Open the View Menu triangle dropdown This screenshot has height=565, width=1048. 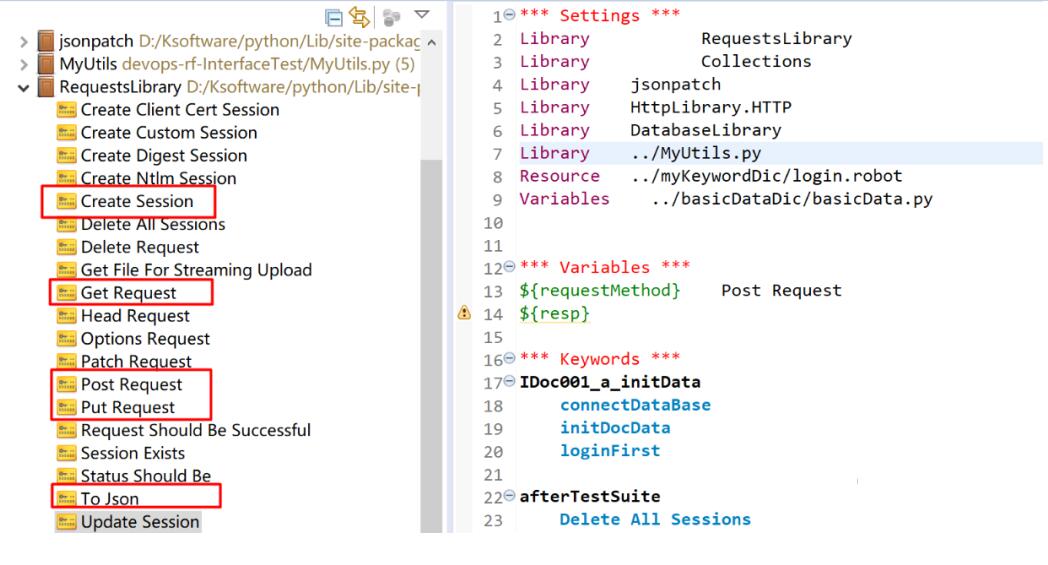pyautogui.click(x=420, y=16)
